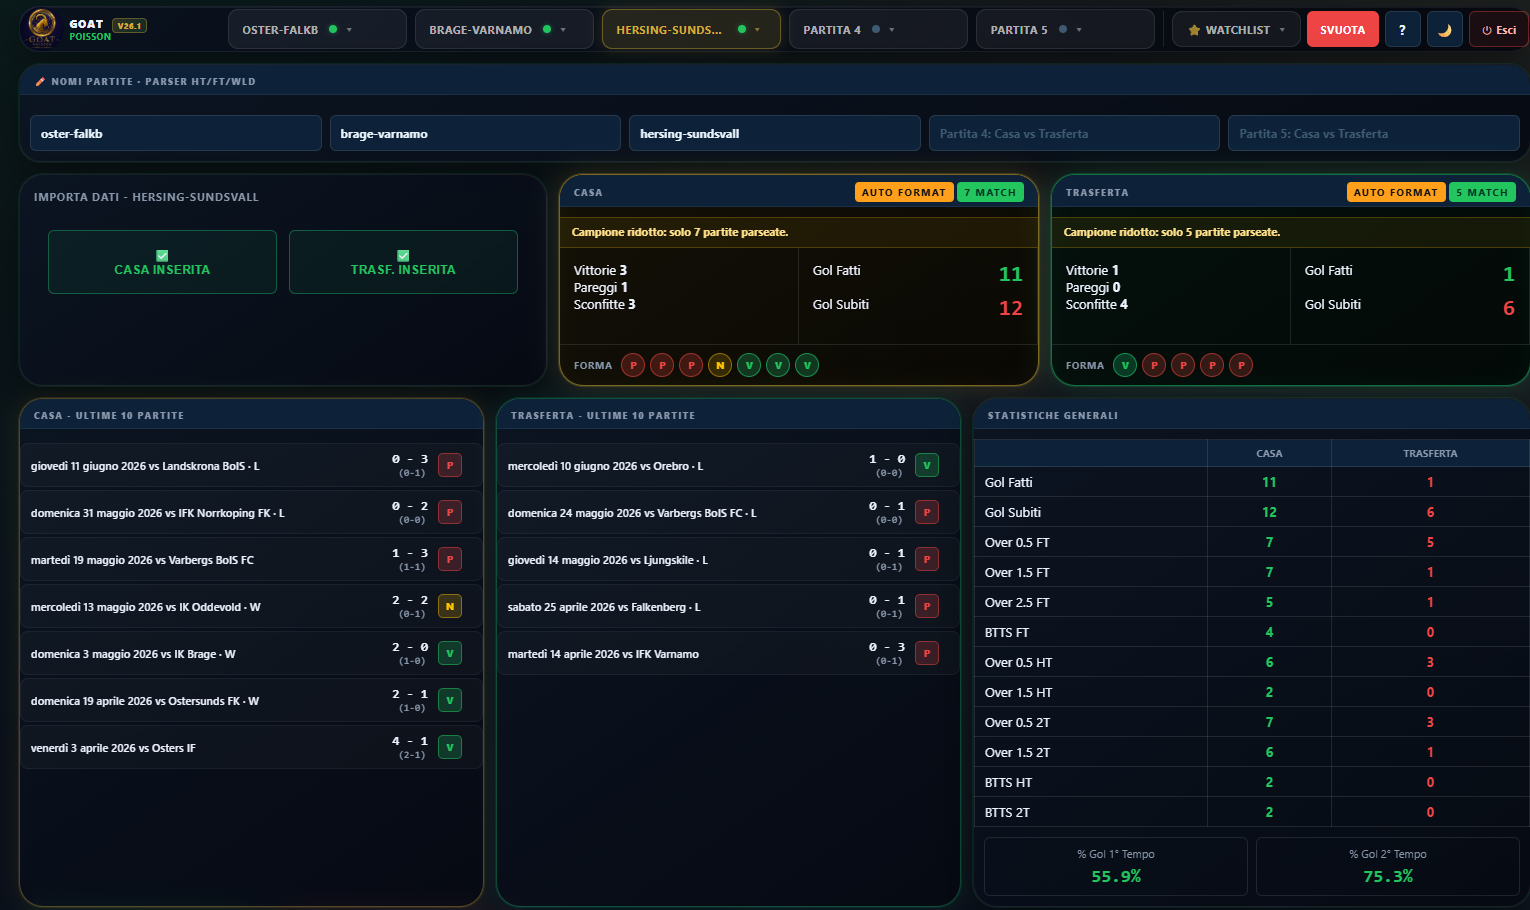Click P badge on 19 maggio Varbergs match

tap(450, 559)
